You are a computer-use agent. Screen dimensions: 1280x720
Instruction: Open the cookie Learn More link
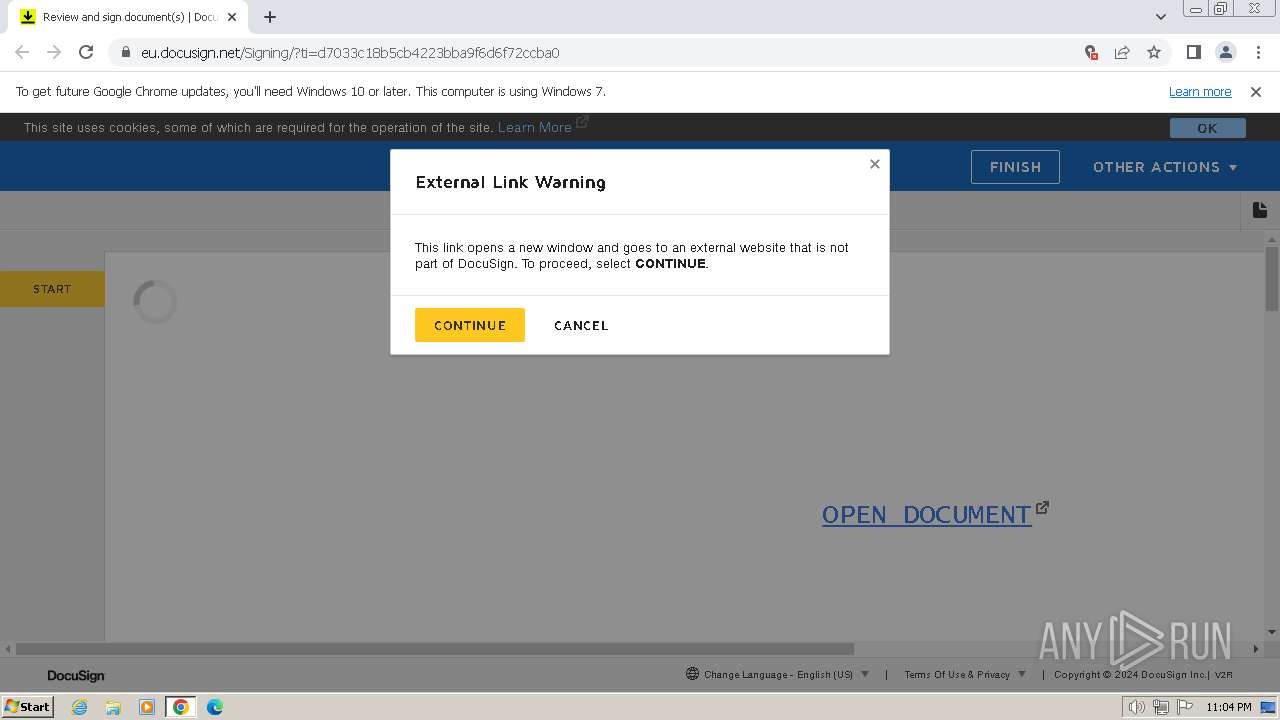(x=535, y=127)
